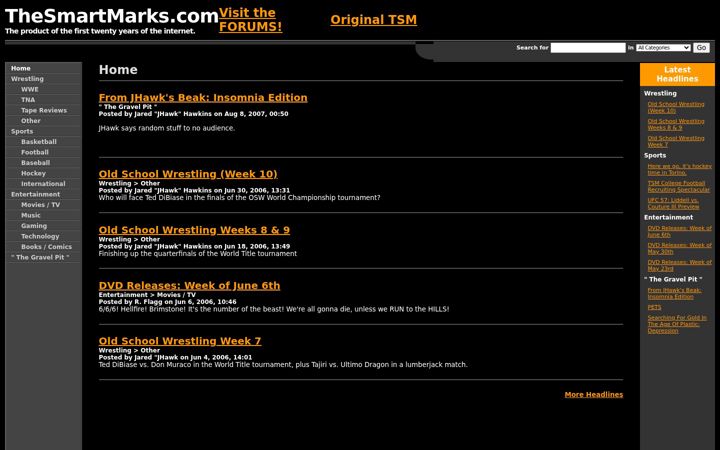Open sidebar headline UFC 57: Liddell vs. Couture III Preview
This screenshot has height=450, width=720.
[x=674, y=203]
